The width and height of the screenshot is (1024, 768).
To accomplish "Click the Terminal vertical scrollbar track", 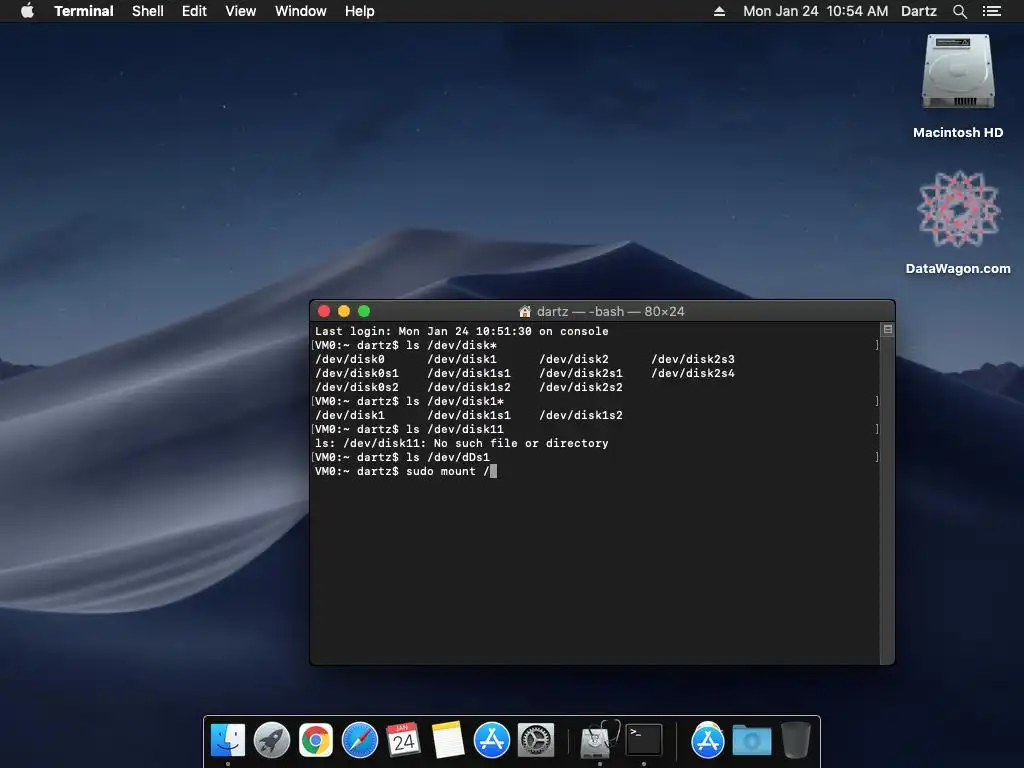I will [x=887, y=500].
